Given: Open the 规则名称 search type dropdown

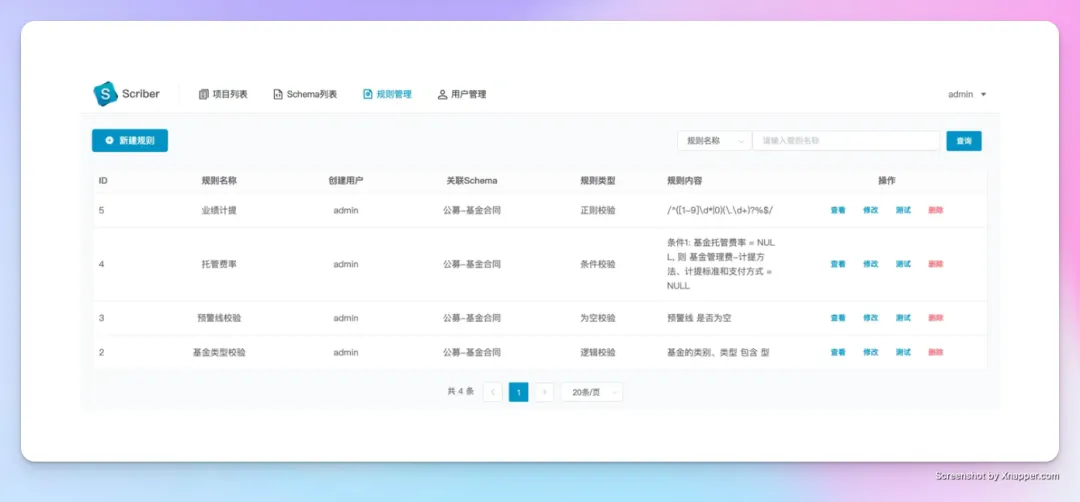Looking at the screenshot, I should coord(715,140).
